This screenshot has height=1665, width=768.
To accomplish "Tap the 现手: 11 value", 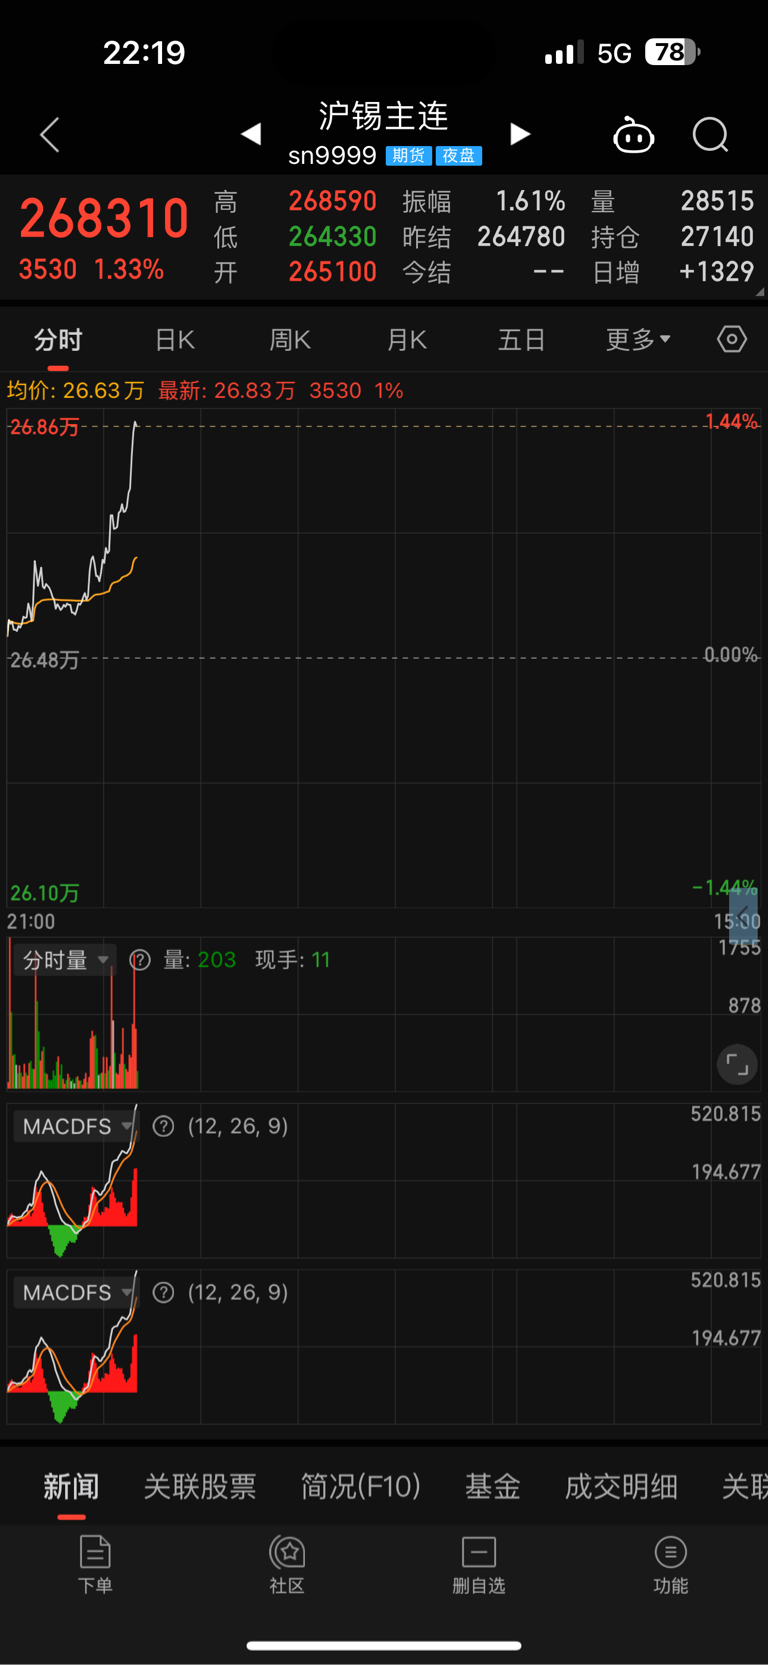I will 293,960.
